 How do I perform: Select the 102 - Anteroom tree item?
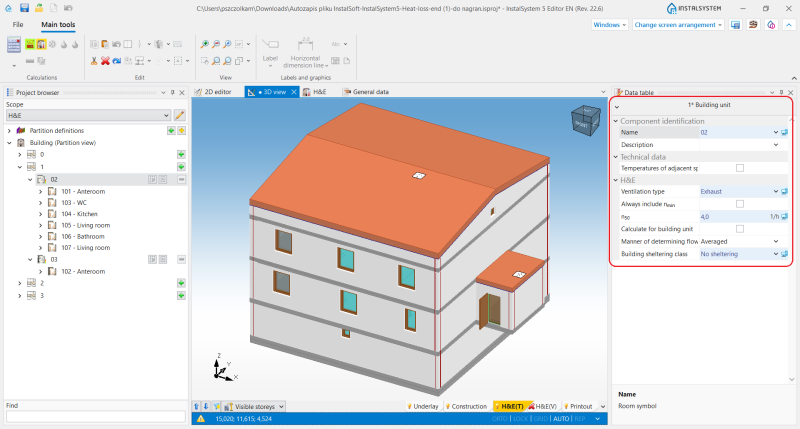83,272
